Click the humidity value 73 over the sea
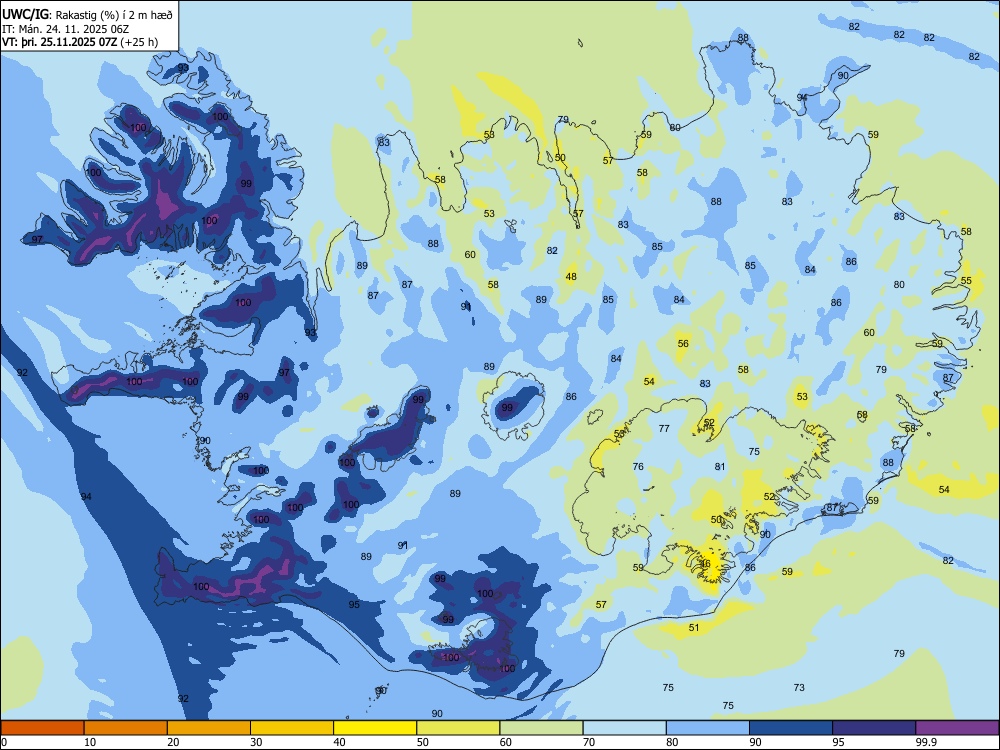This screenshot has width=1000, height=750. coord(799,688)
